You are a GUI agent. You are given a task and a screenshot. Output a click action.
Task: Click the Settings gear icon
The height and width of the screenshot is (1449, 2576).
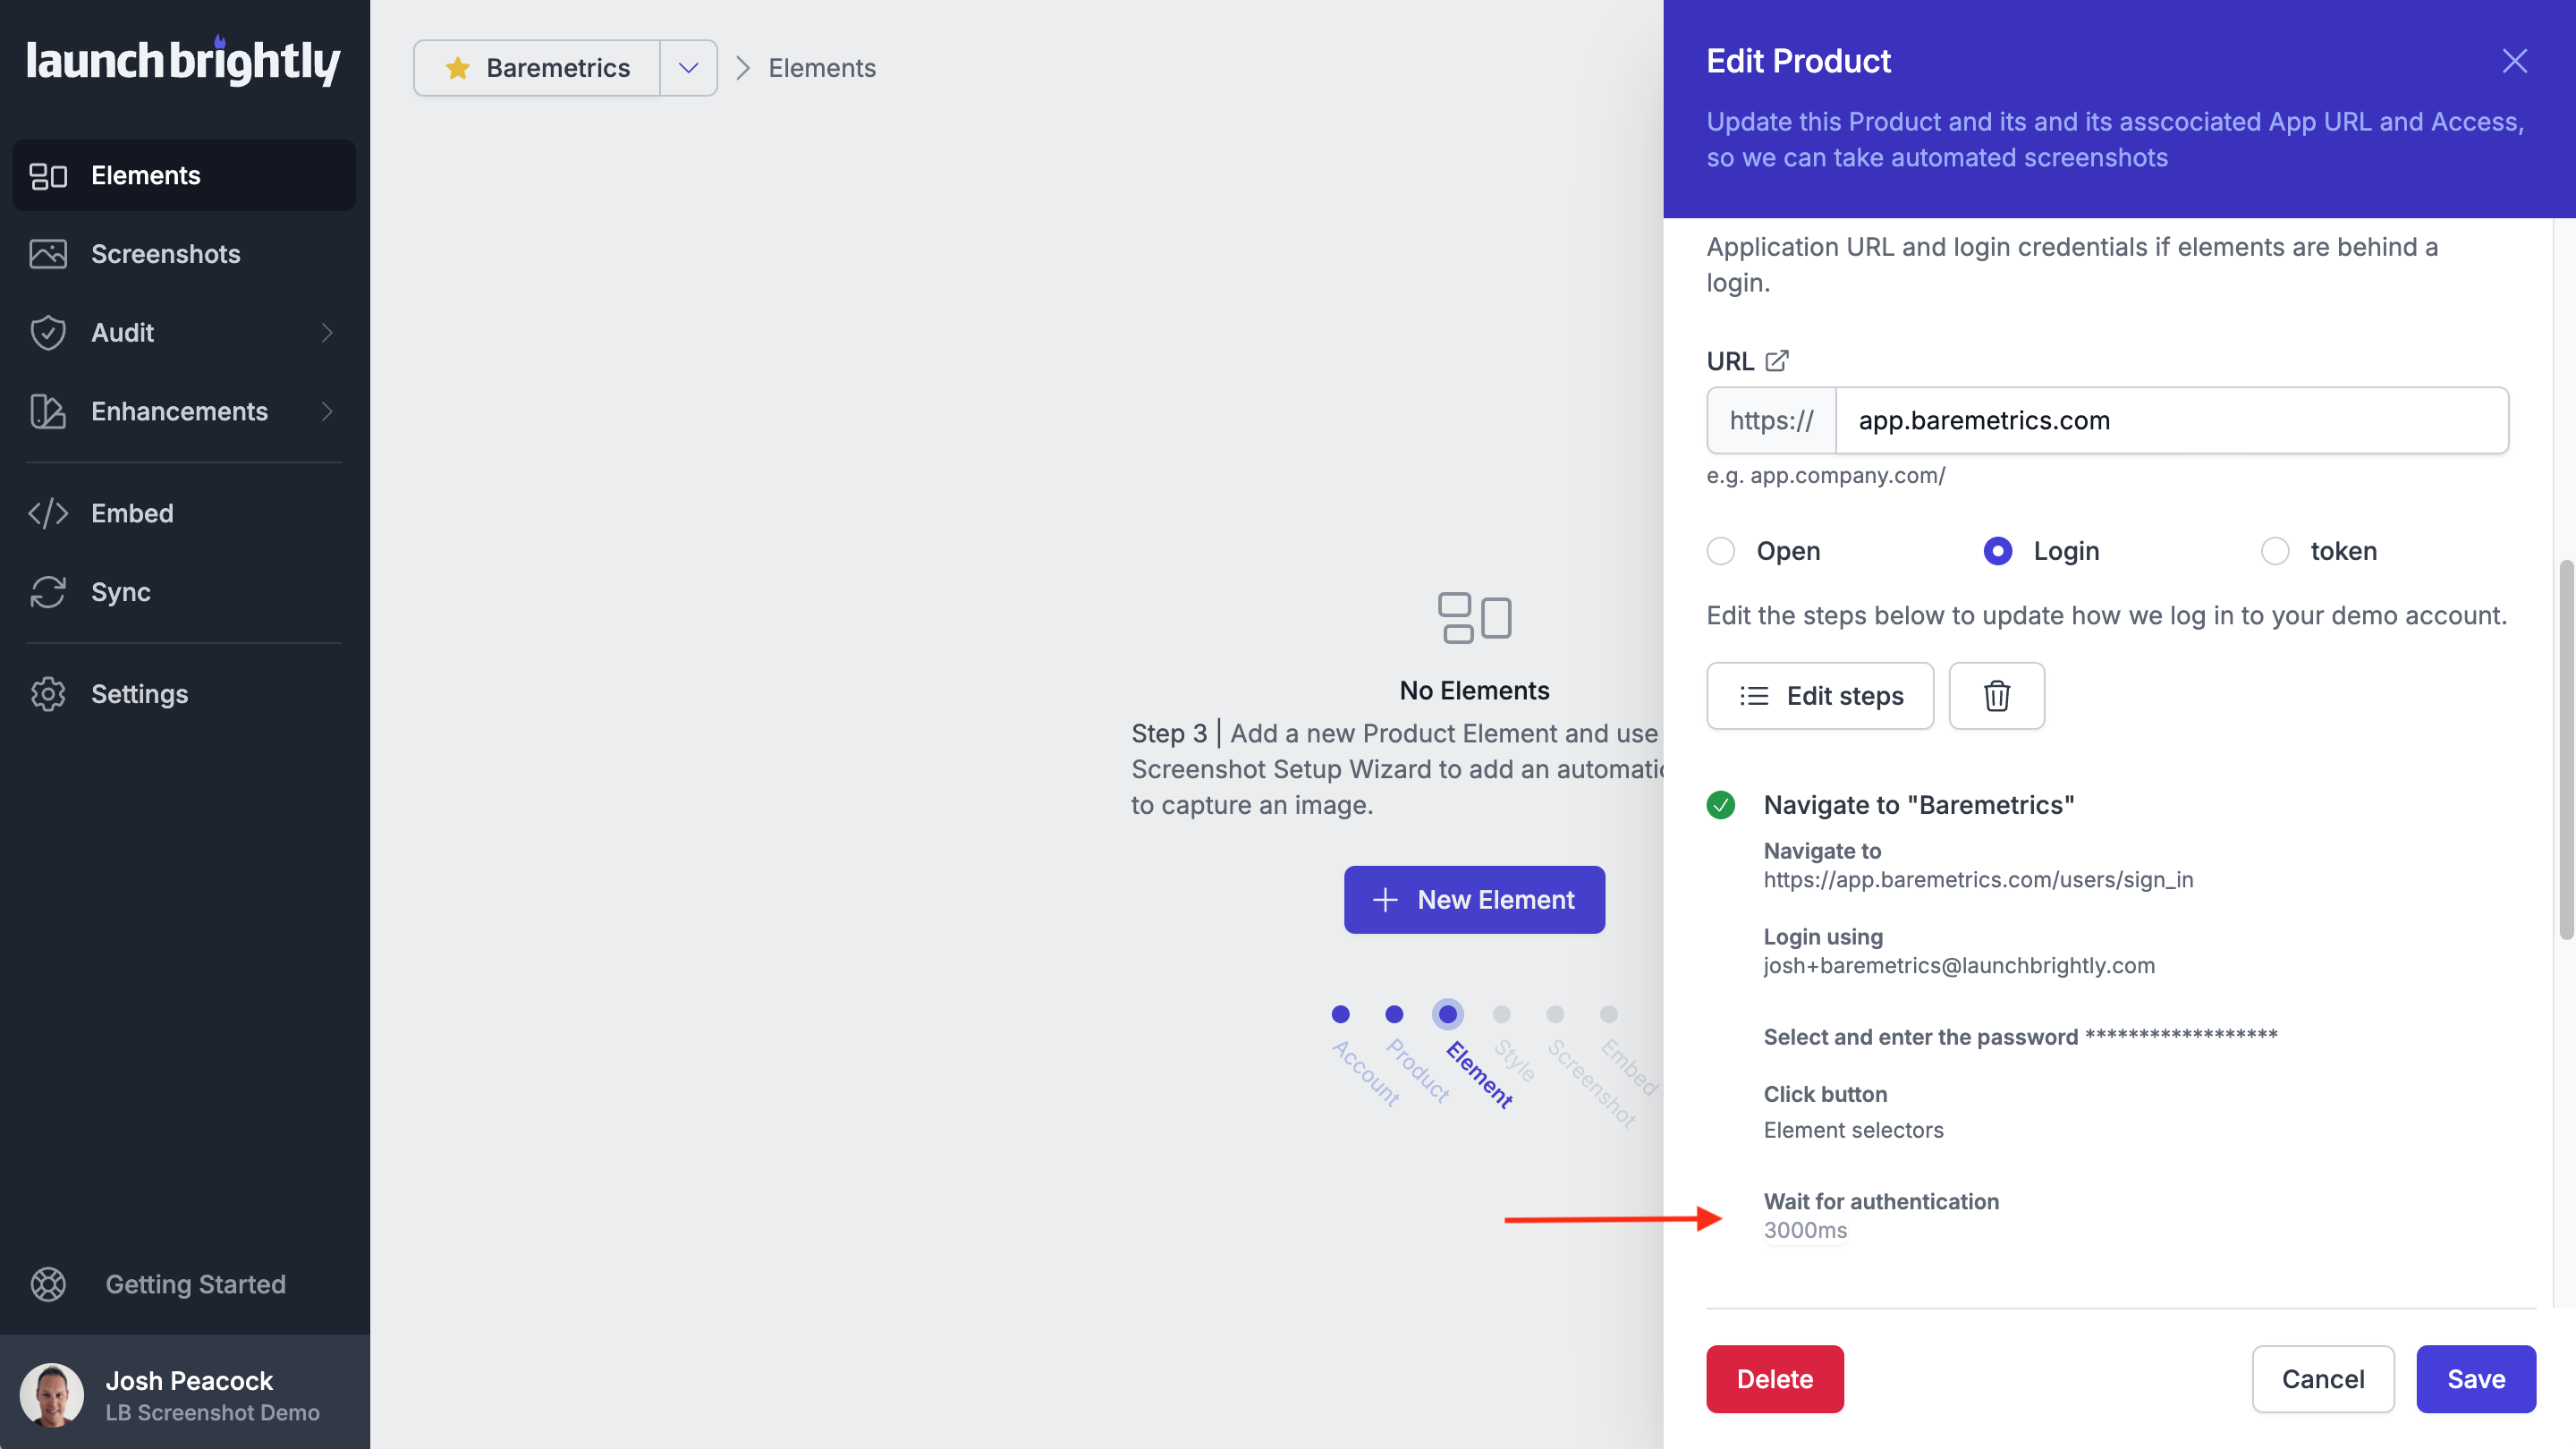(x=48, y=693)
